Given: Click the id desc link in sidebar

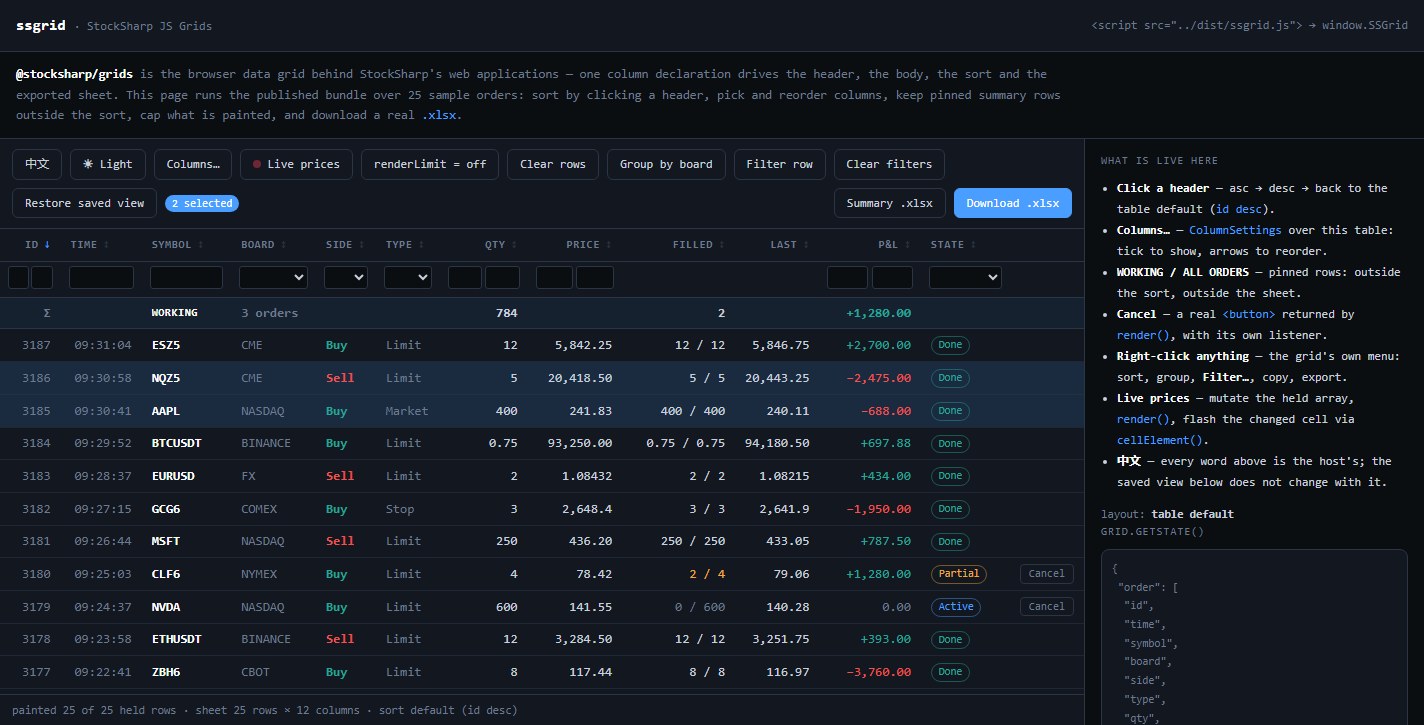Looking at the screenshot, I should 1240,209.
